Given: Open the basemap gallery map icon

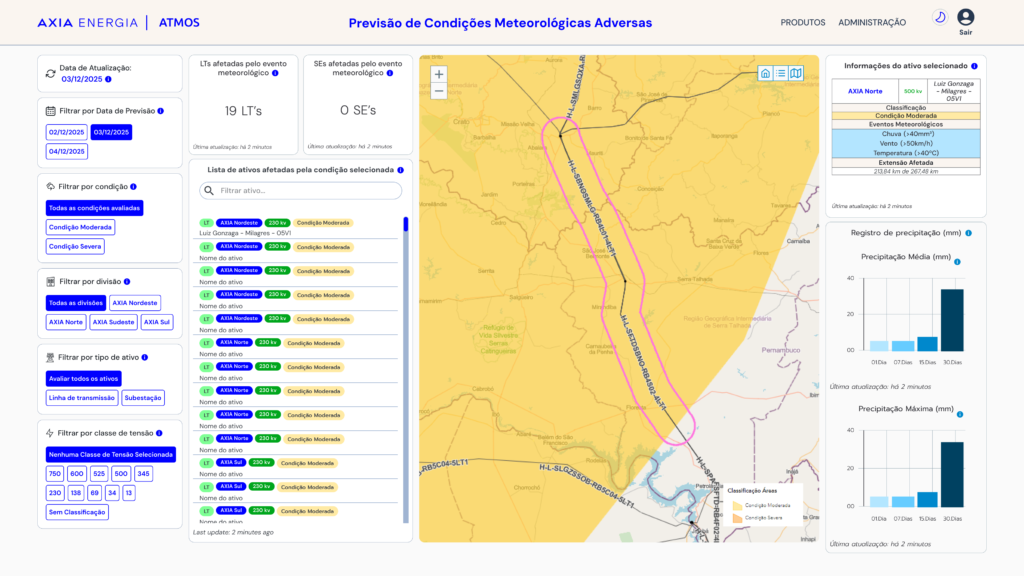Looking at the screenshot, I should click(x=796, y=73).
